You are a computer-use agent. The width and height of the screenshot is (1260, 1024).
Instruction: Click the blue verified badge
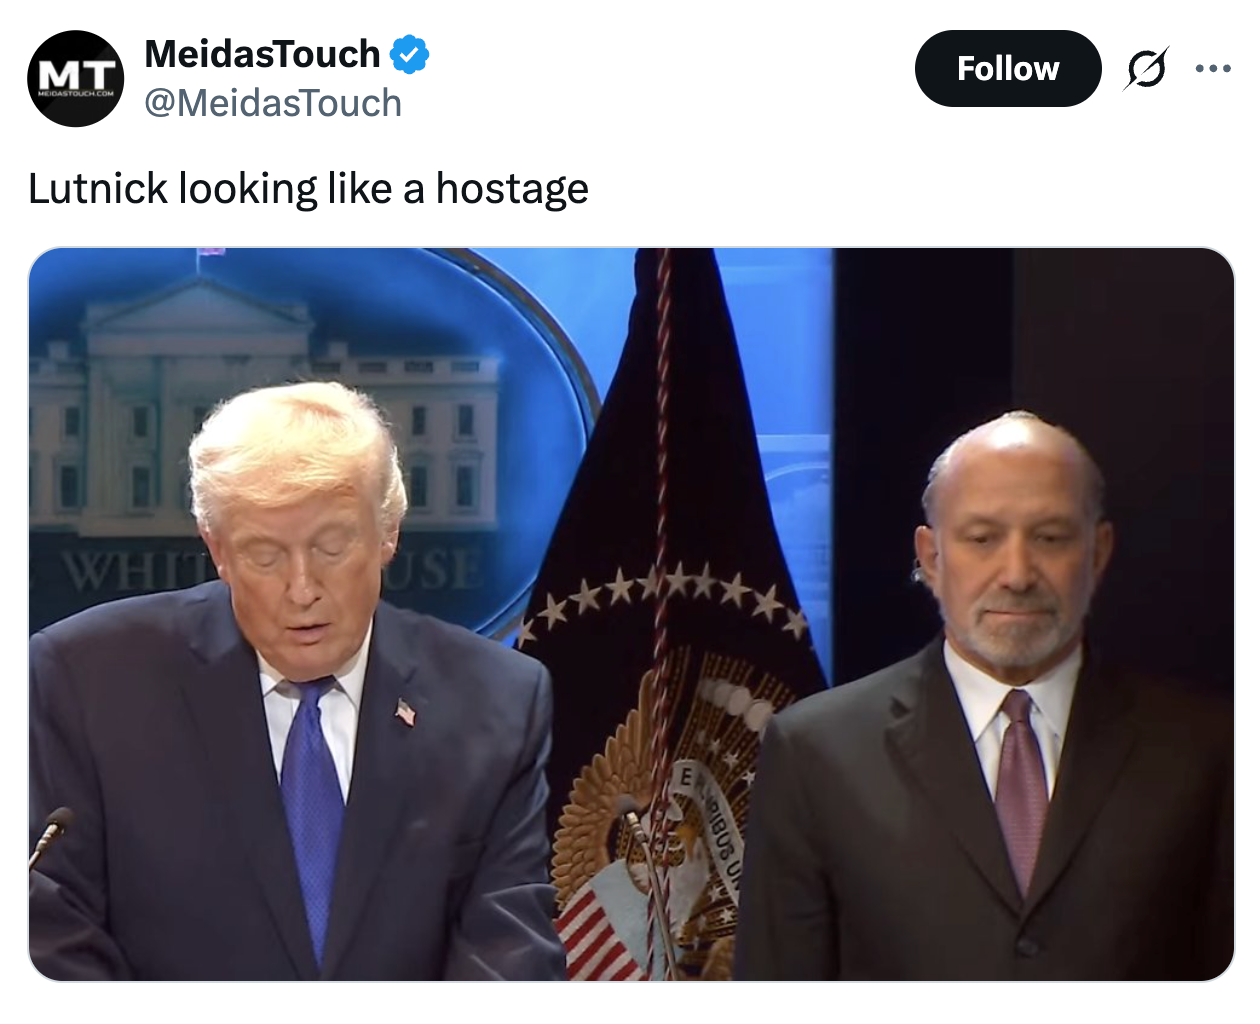click(x=409, y=54)
